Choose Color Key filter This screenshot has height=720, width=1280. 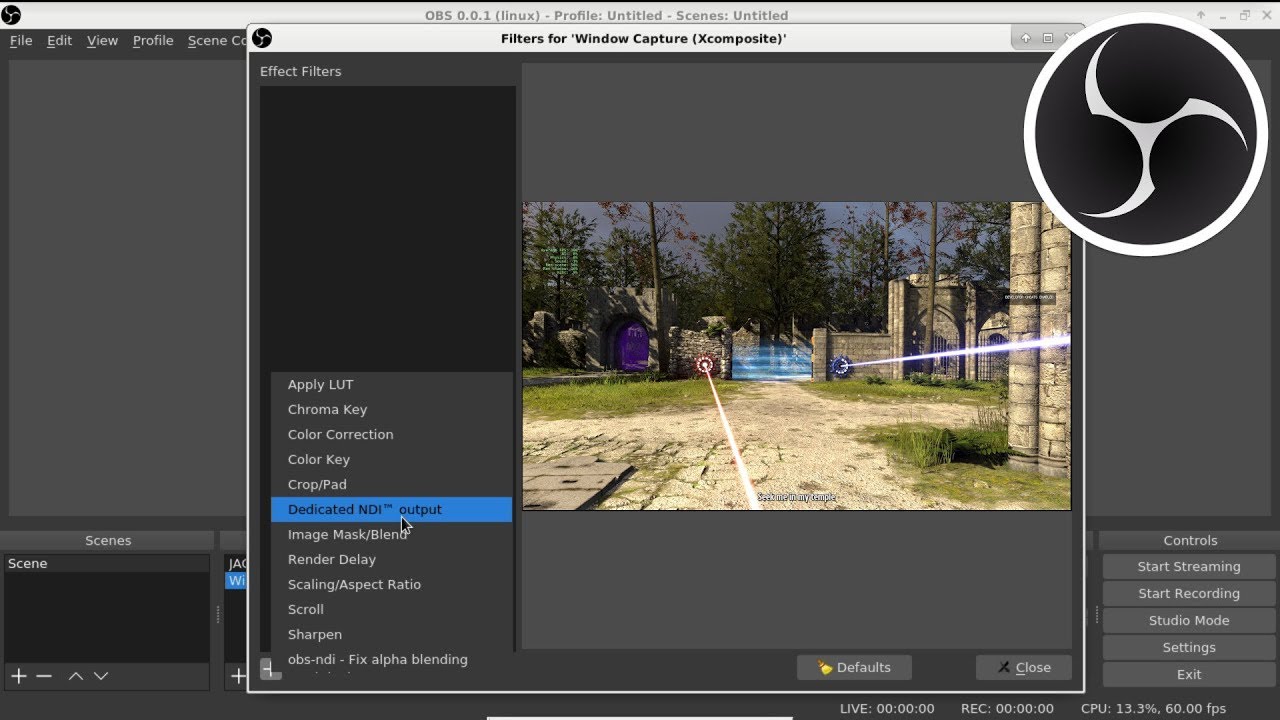[391, 459]
